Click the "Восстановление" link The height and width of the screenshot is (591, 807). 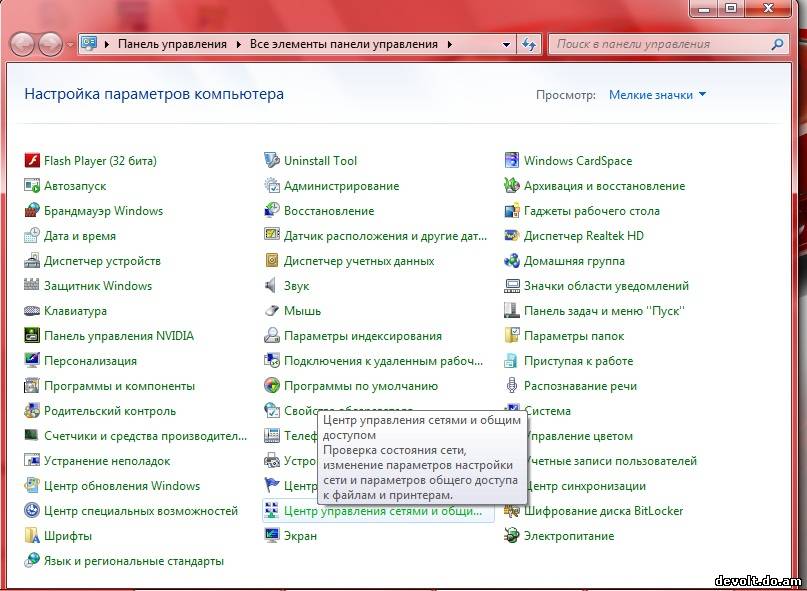[329, 211]
